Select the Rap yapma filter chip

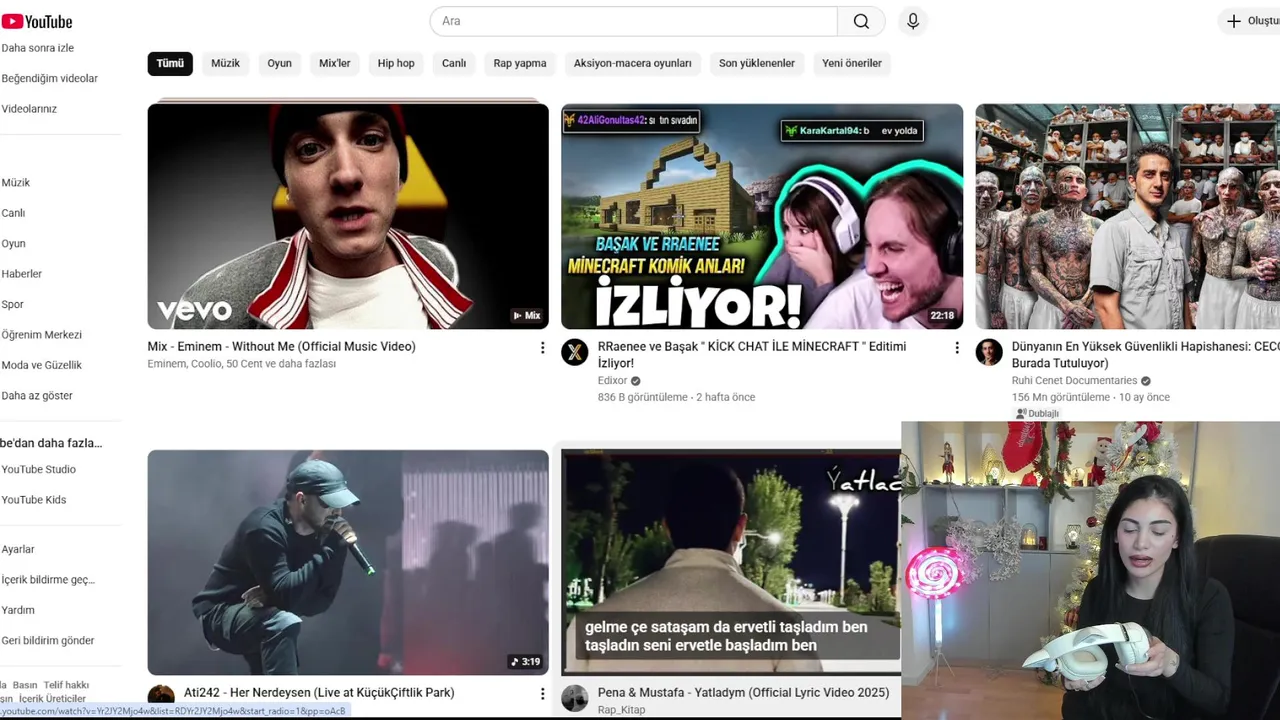(520, 63)
